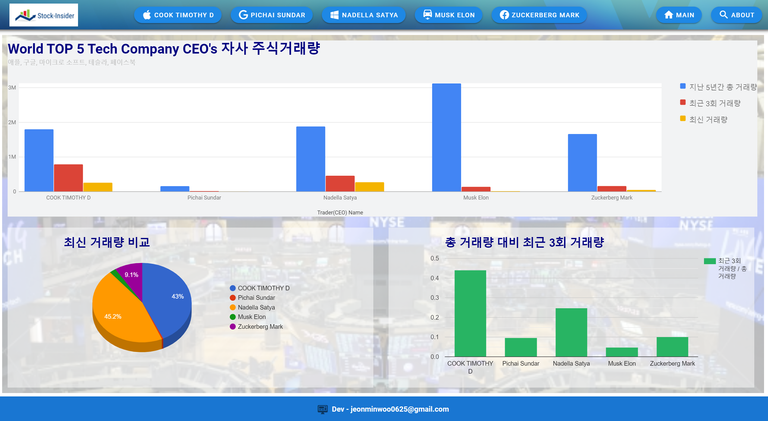The image size is (768, 421).
Task: Click pie legend dot for Nadella Satya
Action: (233, 307)
